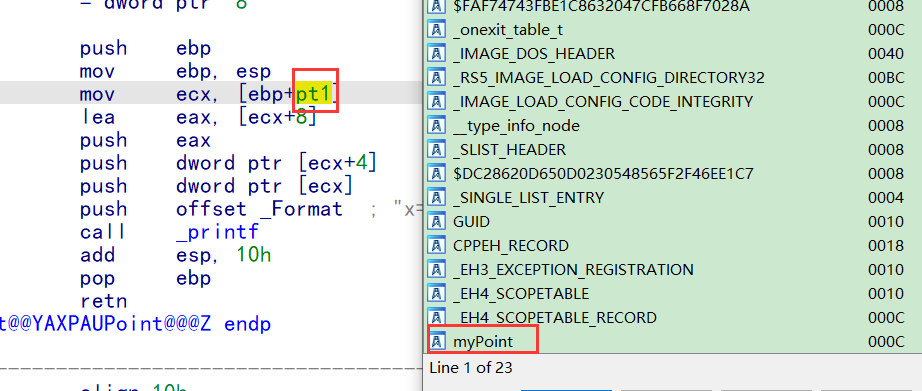Click the "push dword ptr [ecx+4]" line

[228, 163]
